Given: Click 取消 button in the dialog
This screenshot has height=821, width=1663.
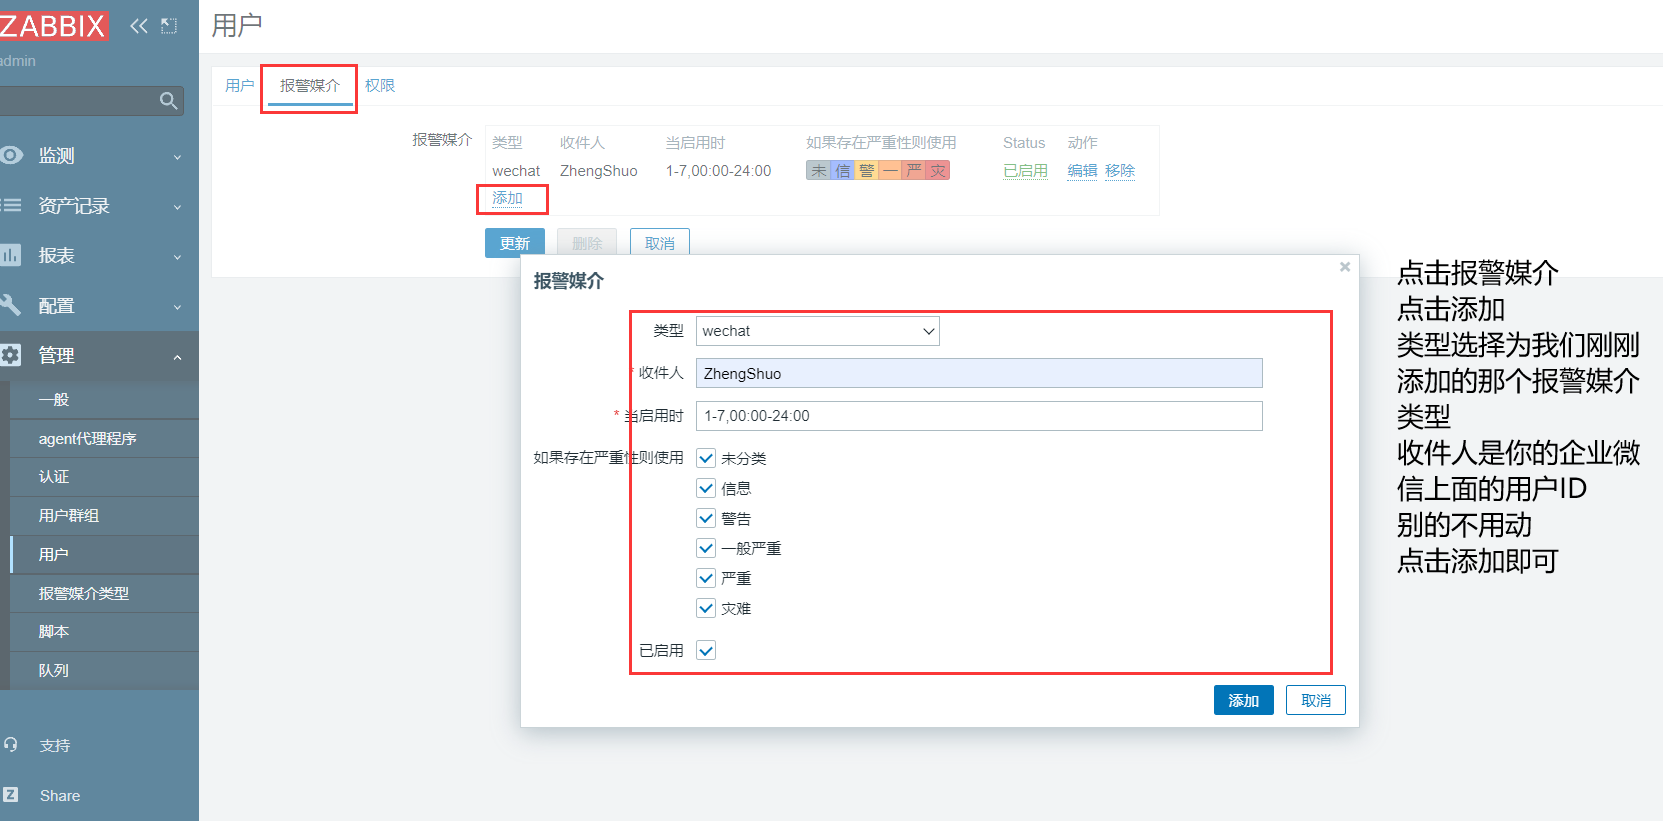Looking at the screenshot, I should click(1316, 700).
